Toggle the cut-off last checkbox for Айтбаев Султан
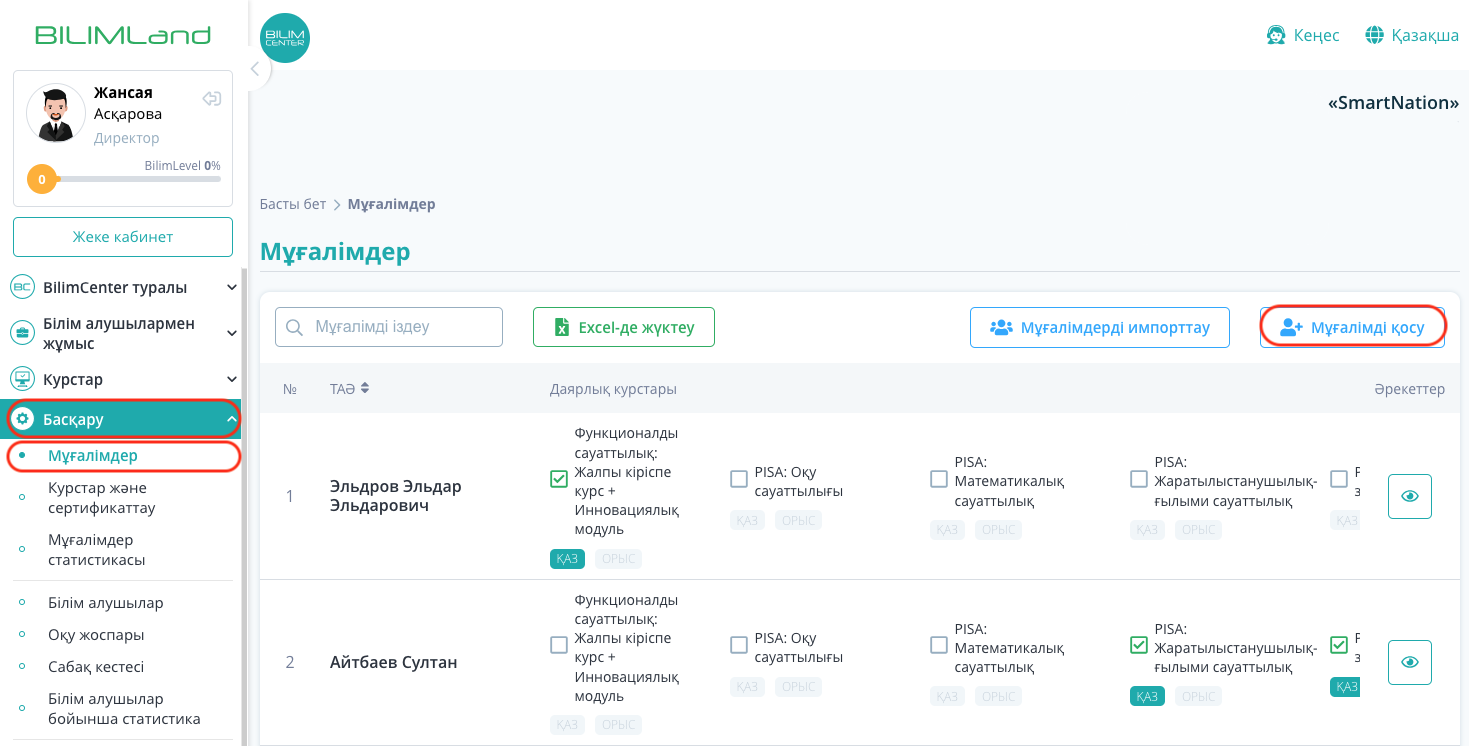This screenshot has width=1469, height=746. pos(1339,645)
